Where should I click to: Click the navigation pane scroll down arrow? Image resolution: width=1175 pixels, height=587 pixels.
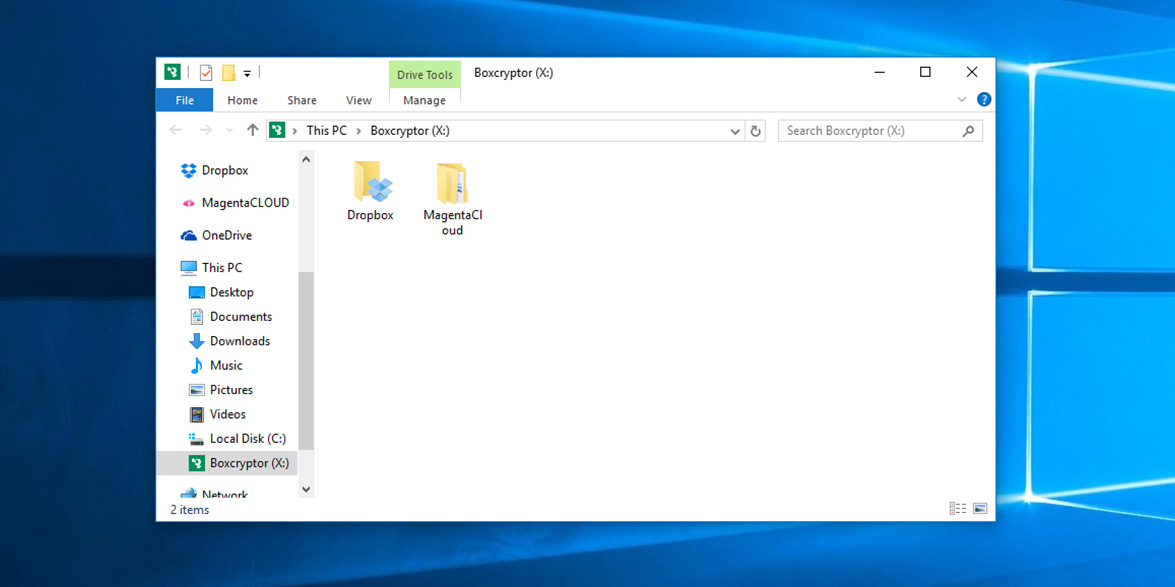306,489
